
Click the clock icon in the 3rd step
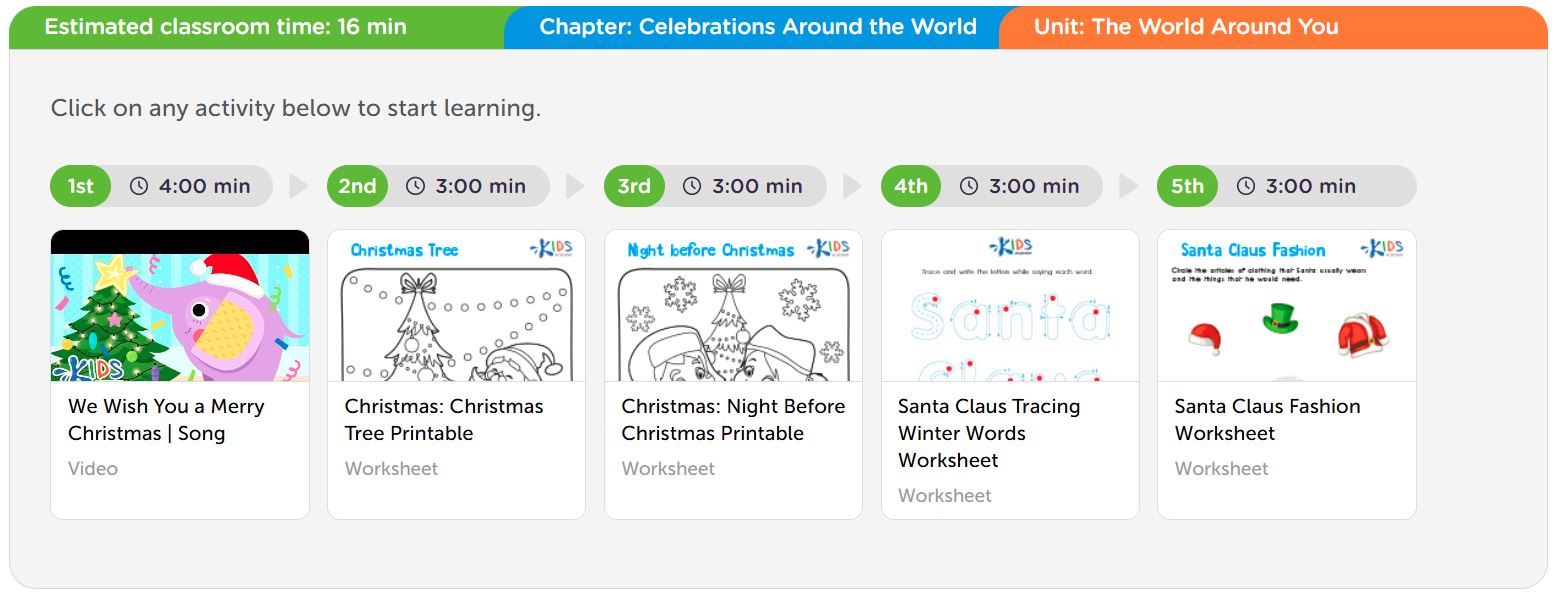pyautogui.click(x=692, y=186)
